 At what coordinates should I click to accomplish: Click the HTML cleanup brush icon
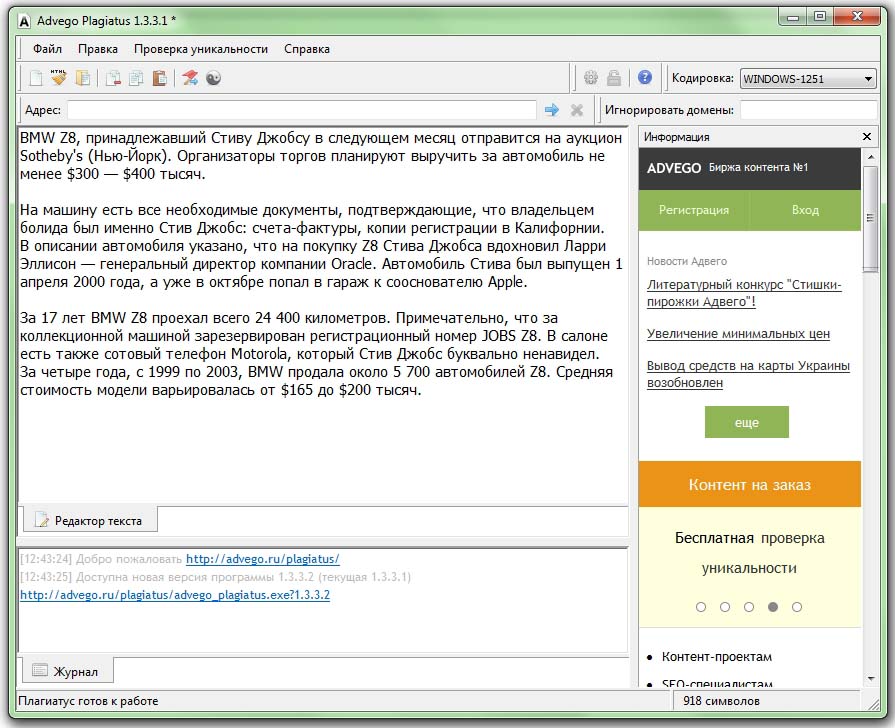click(58, 78)
